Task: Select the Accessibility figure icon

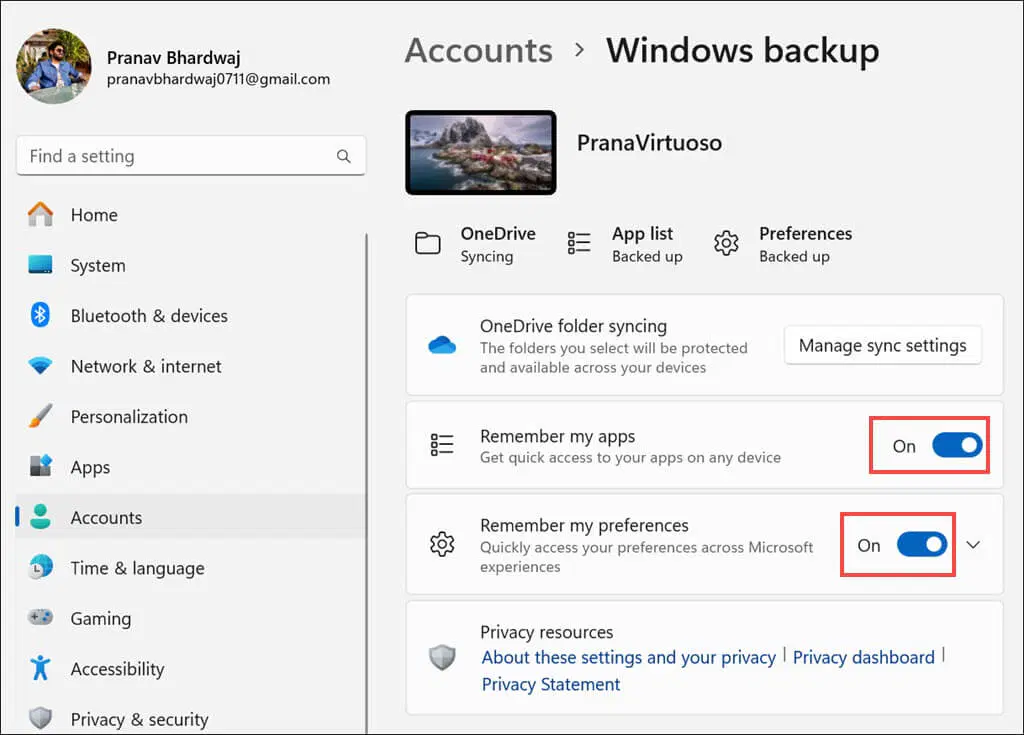Action: tap(40, 669)
